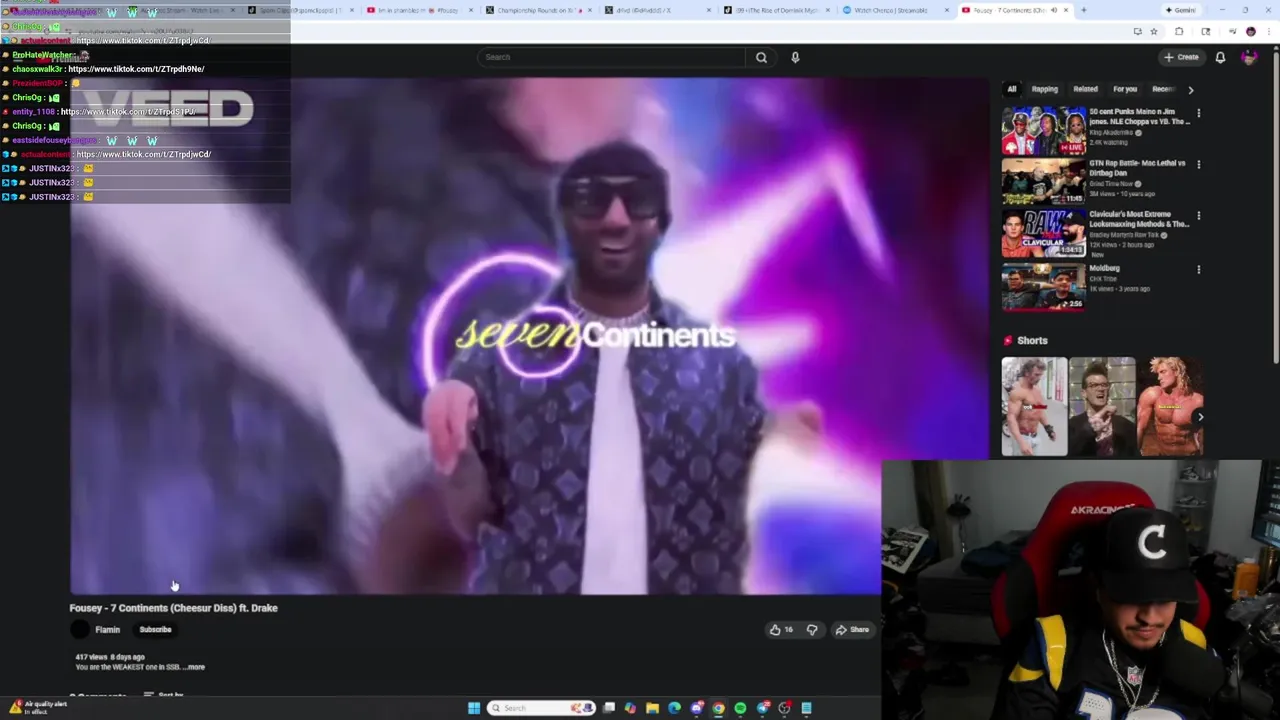
Task: Open Copilot from the taskbar
Action: (630, 708)
